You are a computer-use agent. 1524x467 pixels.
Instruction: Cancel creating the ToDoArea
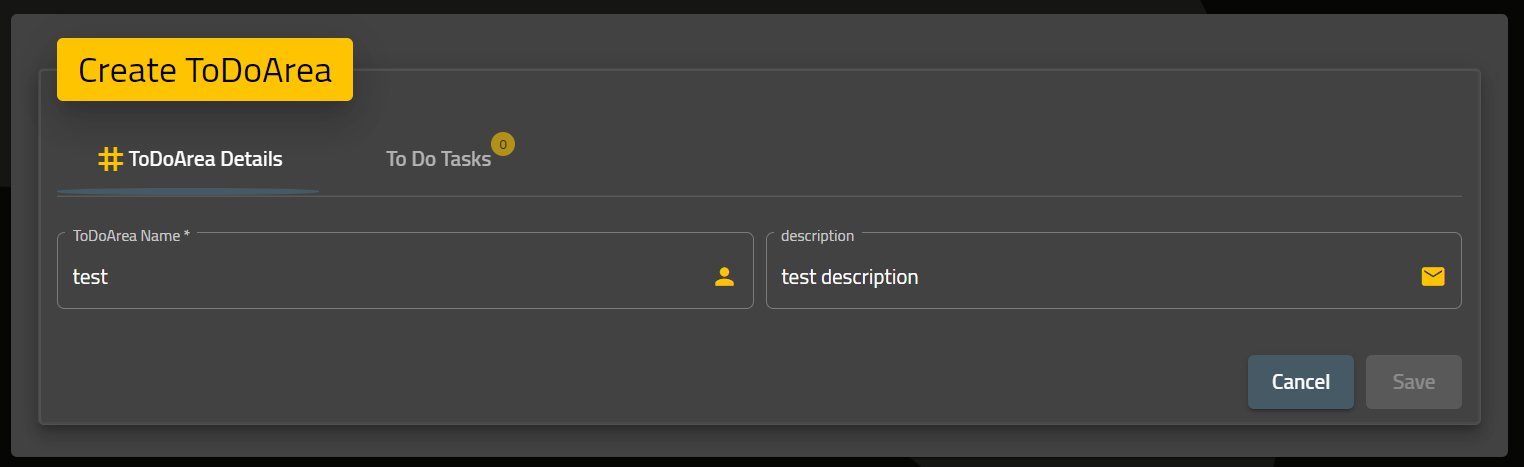(x=1301, y=382)
